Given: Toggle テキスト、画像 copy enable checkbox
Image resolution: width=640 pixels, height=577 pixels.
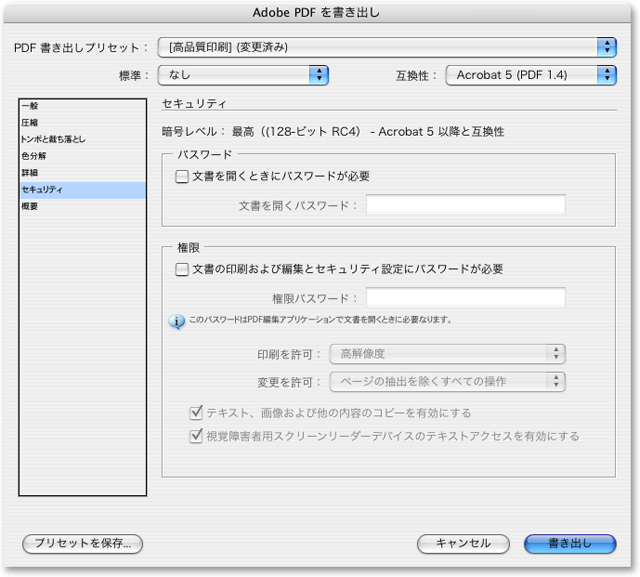Looking at the screenshot, I should [196, 412].
